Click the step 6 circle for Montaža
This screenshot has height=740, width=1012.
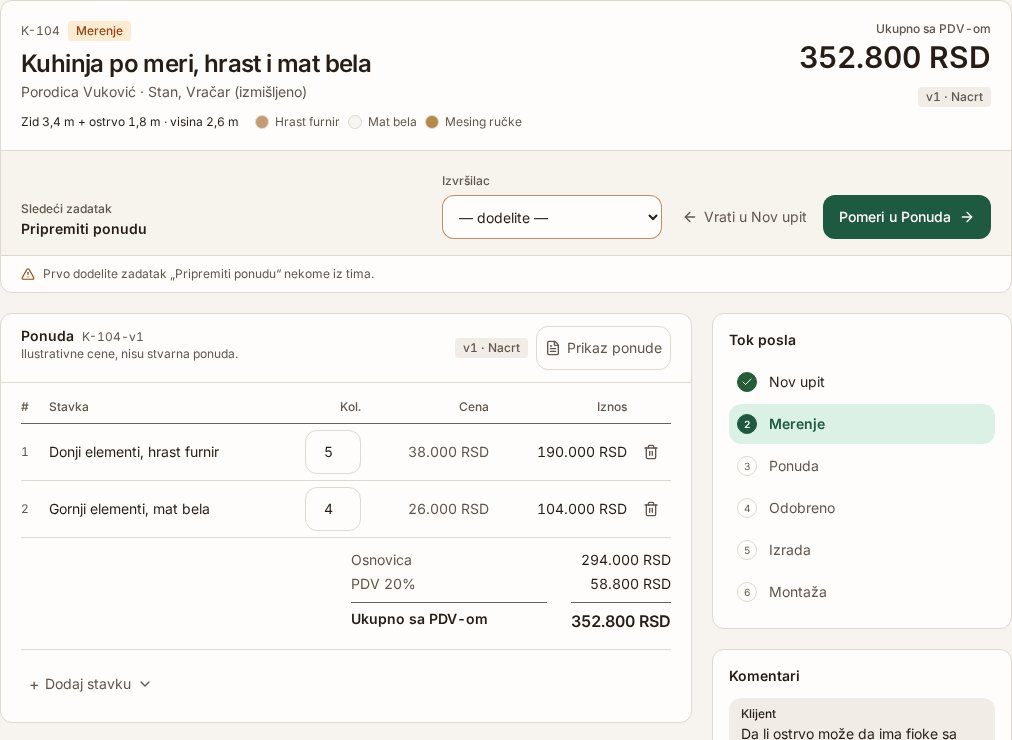tap(747, 592)
